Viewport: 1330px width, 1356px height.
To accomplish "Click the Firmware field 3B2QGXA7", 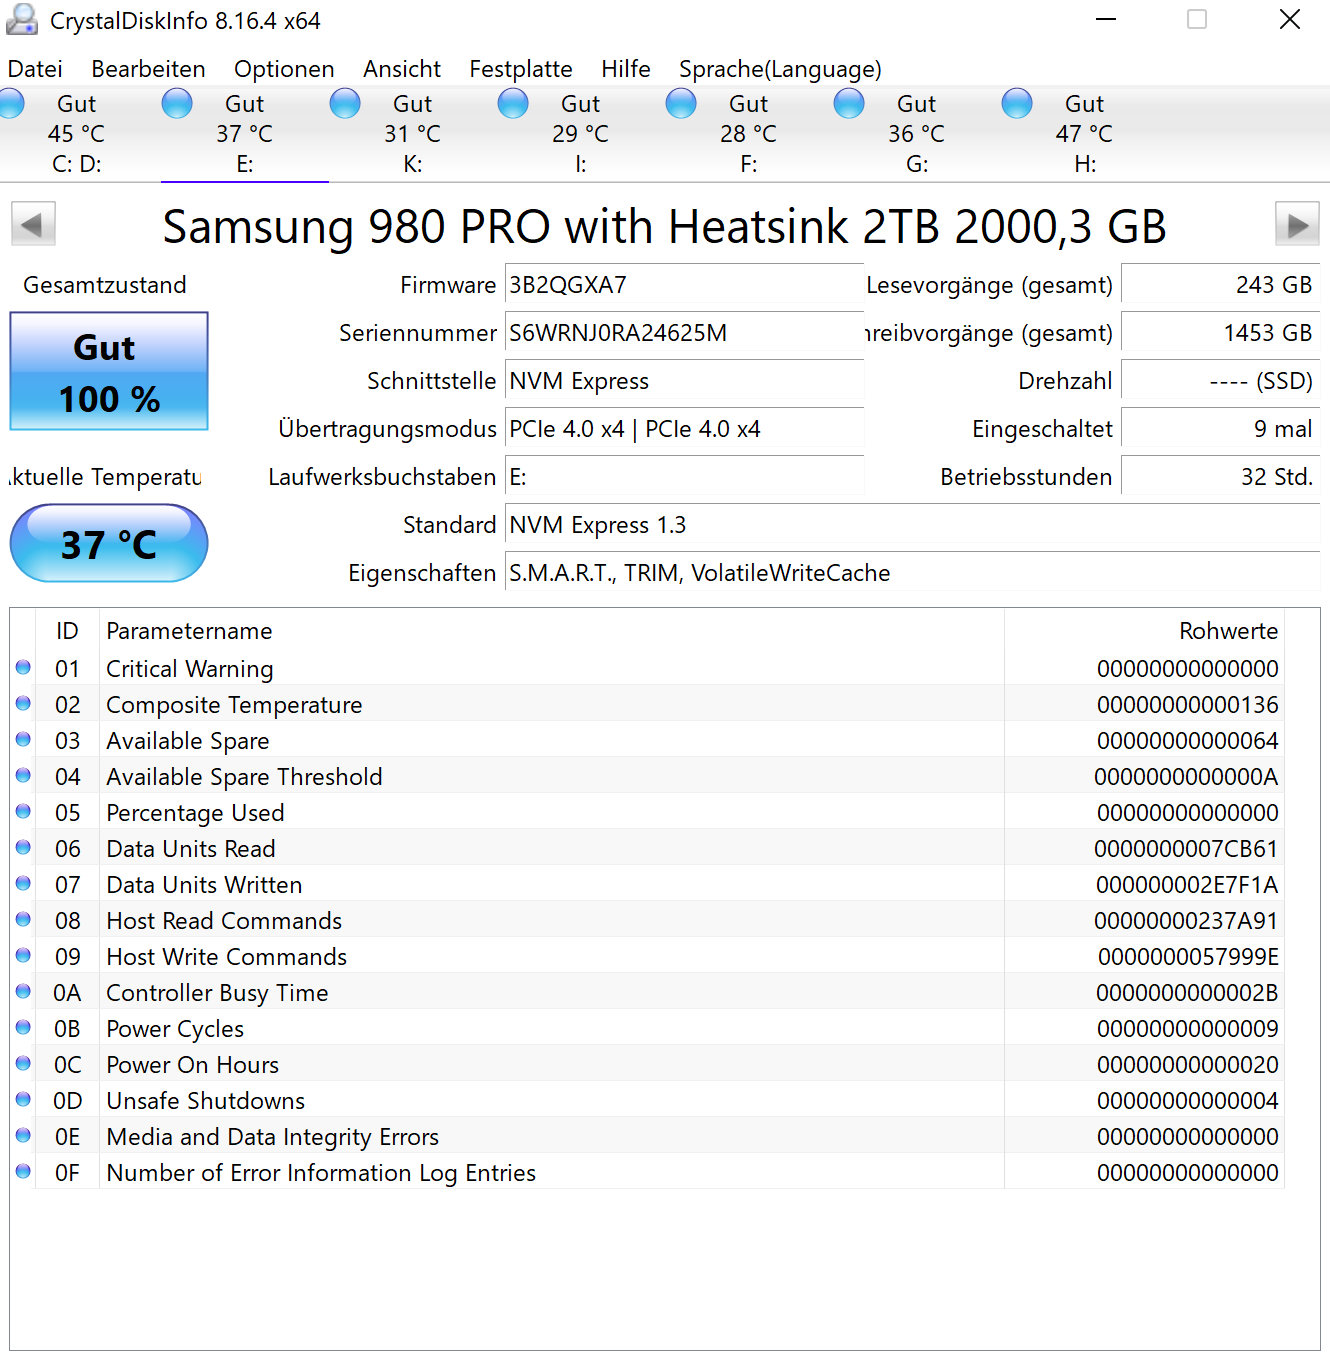I will tap(684, 285).
